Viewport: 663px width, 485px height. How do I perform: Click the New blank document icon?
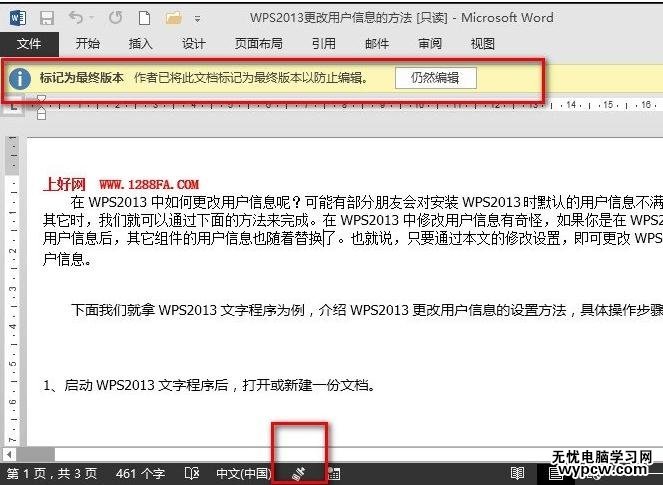(145, 18)
